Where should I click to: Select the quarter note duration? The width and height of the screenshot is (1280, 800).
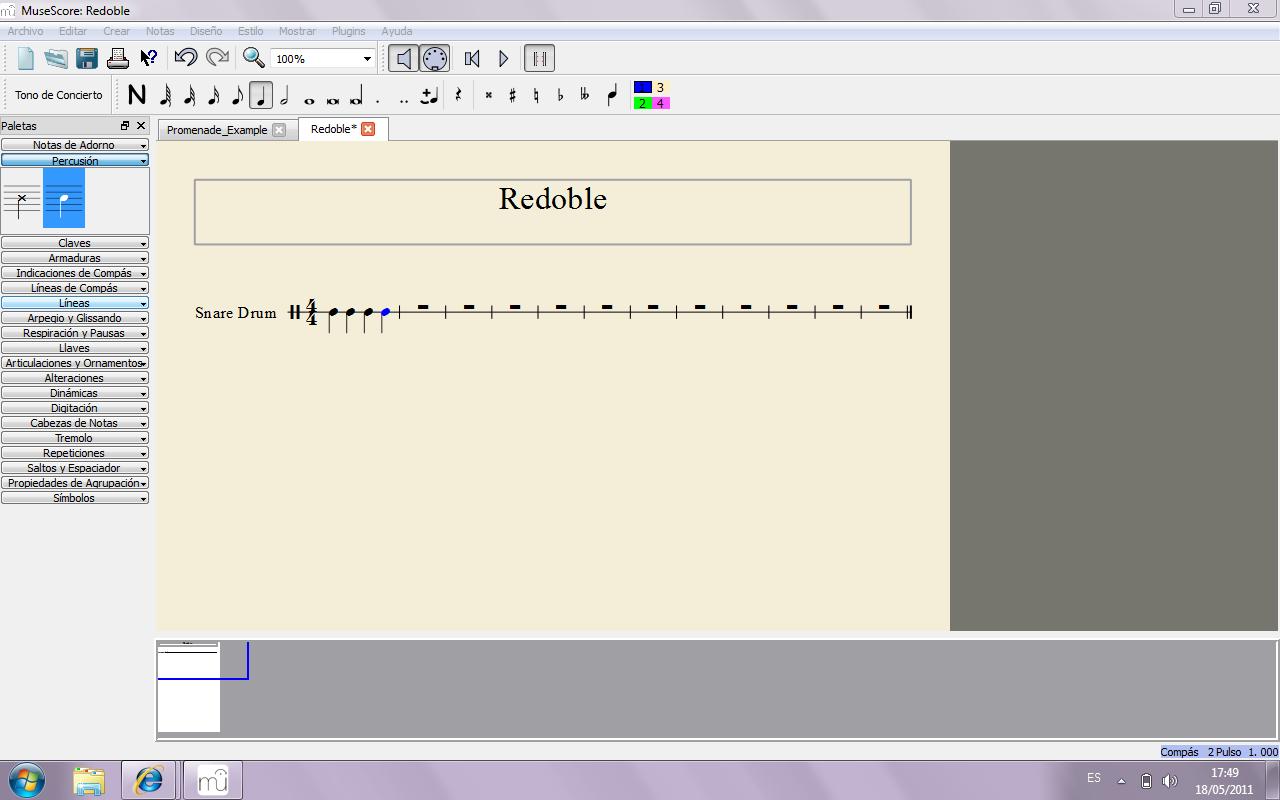pyautogui.click(x=260, y=94)
